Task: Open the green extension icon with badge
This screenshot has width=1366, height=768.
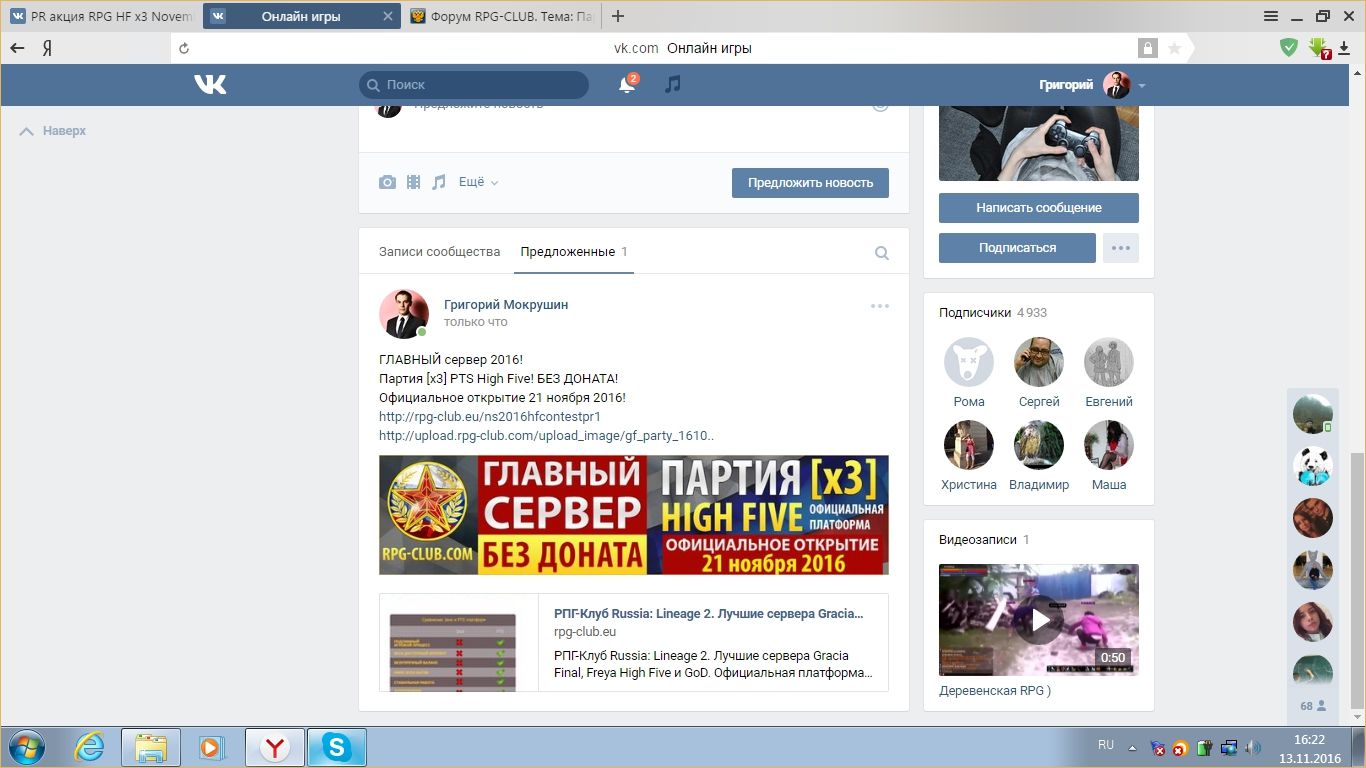Action: point(1319,48)
